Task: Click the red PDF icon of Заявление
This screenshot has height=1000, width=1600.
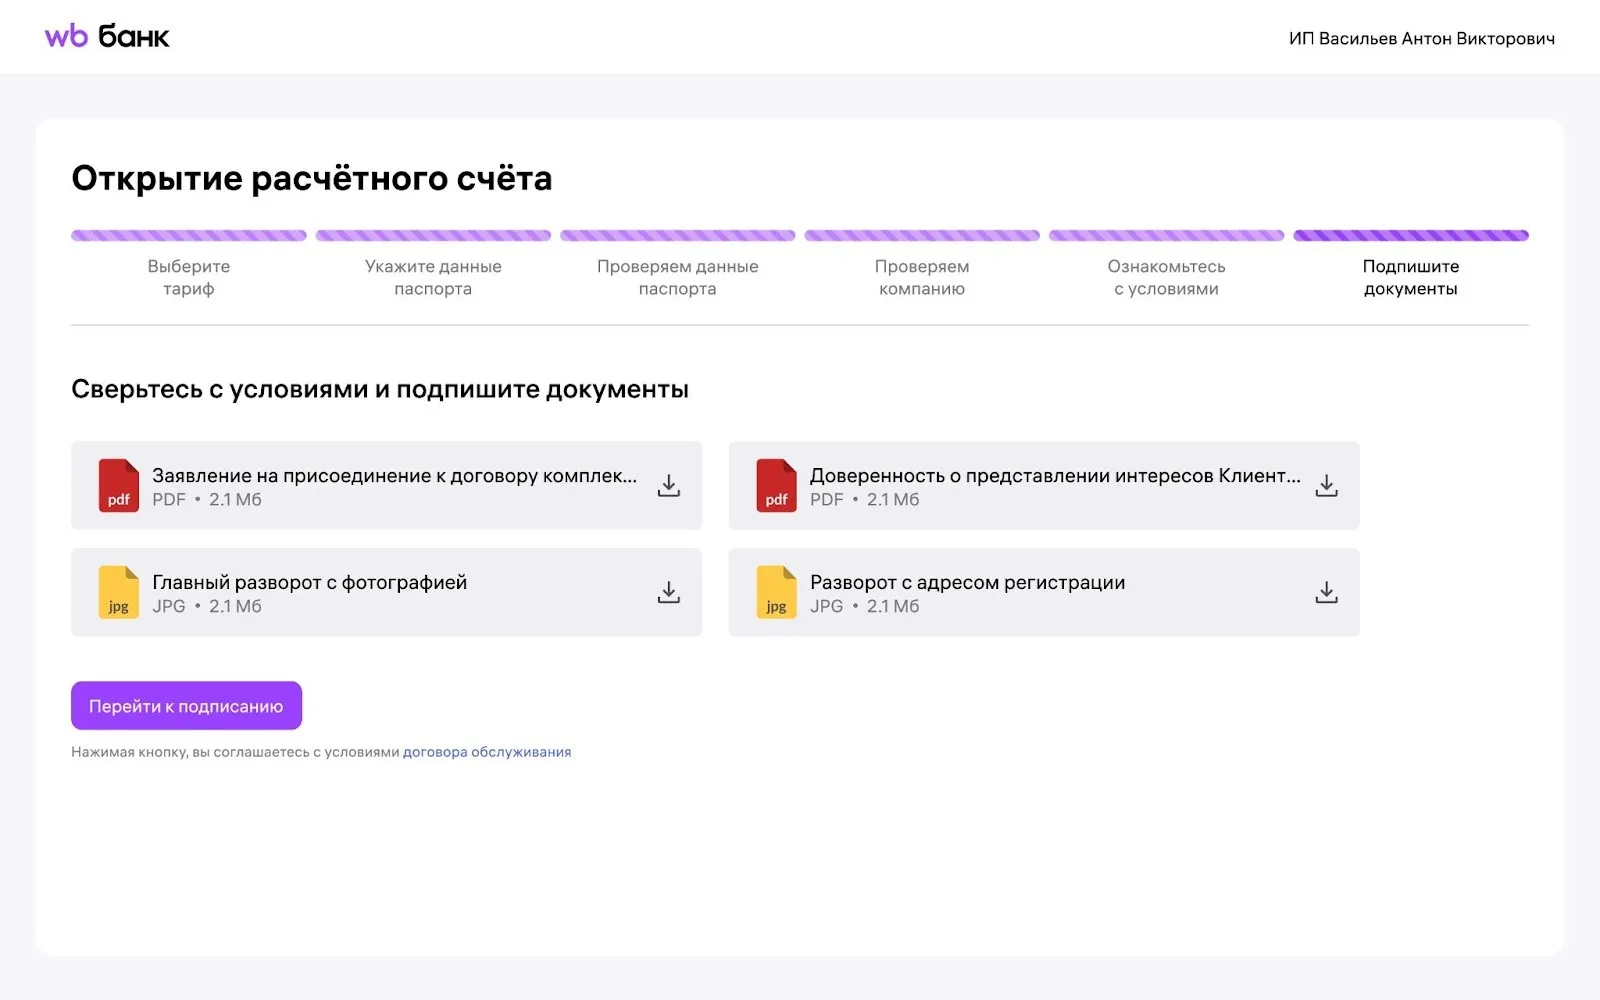Action: 118,486
